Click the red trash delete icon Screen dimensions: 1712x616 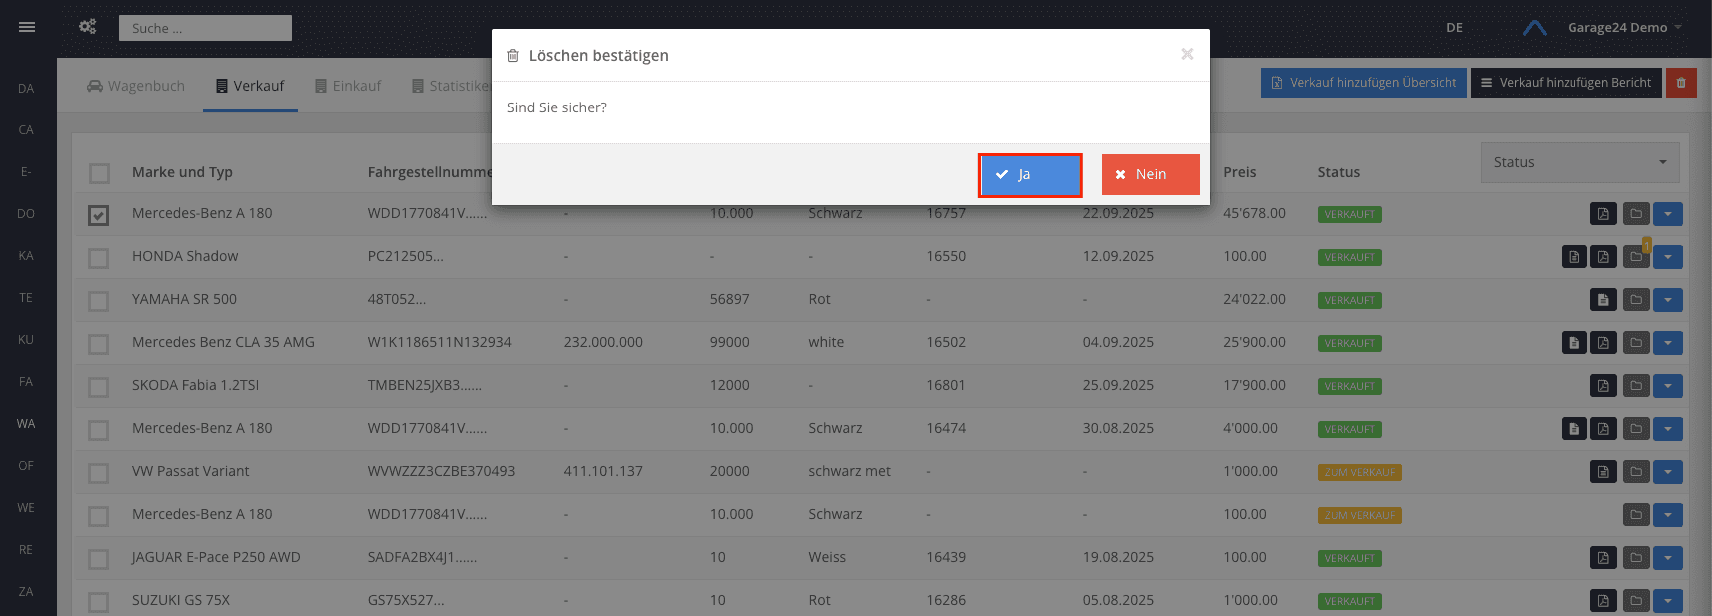tap(1681, 83)
